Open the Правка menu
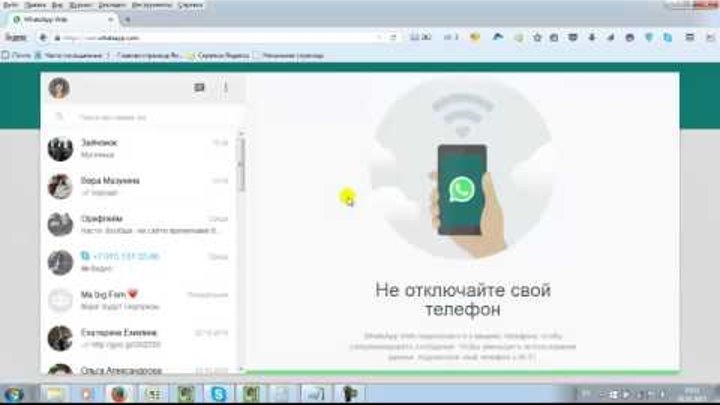The width and height of the screenshot is (720, 405). [35, 5]
